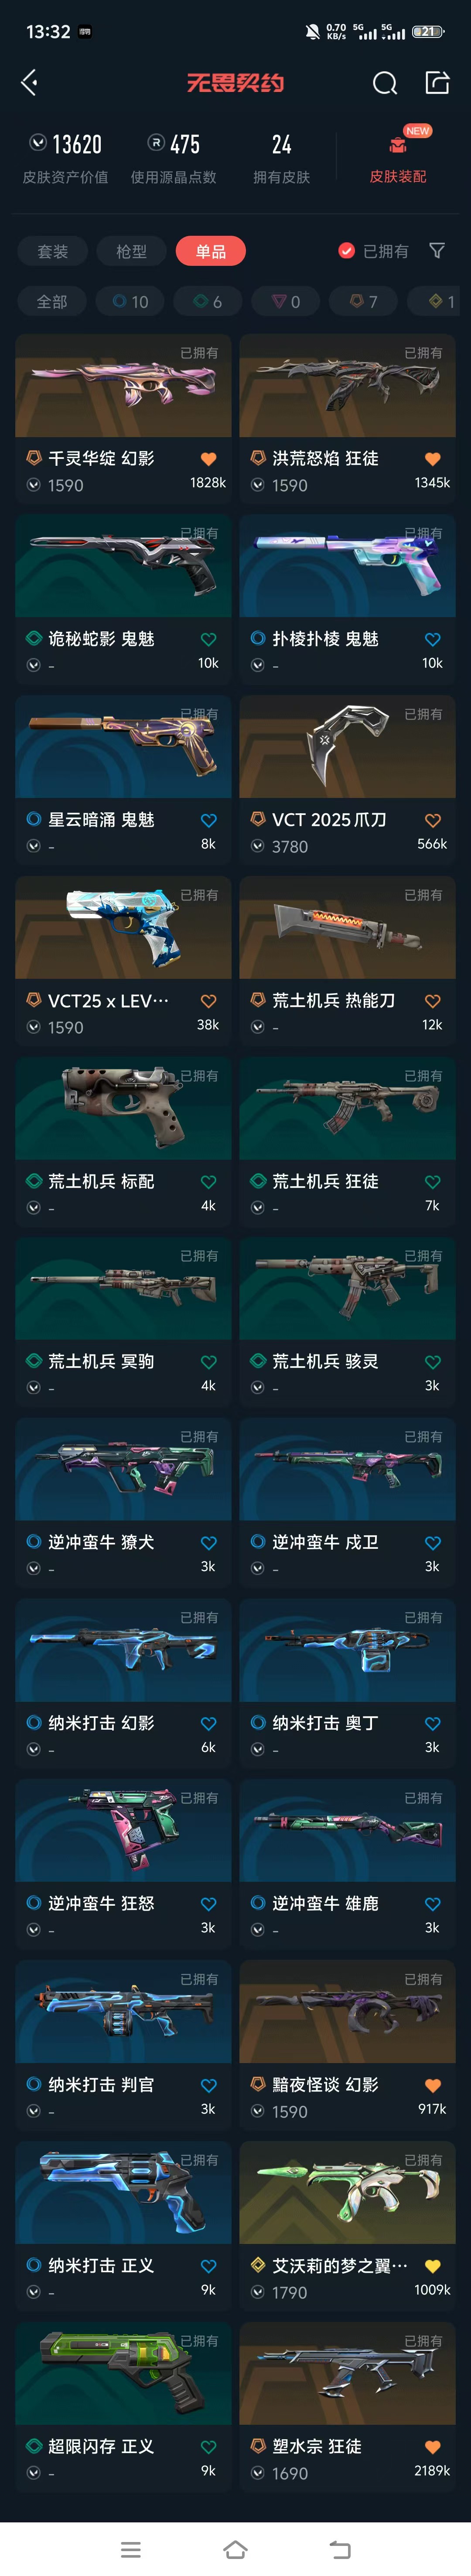Expand price chevron on 黯夜怪谈 幻影
Screen dimensions: 471x2576
tap(257, 2111)
